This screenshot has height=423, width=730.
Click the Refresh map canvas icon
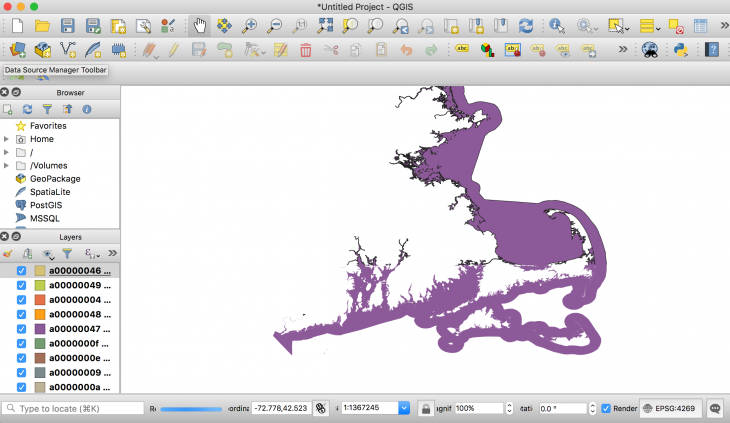point(525,25)
